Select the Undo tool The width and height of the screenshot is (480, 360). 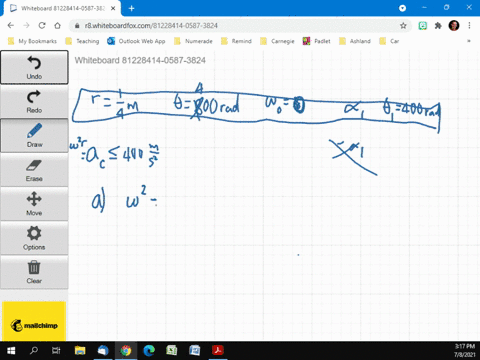click(x=34, y=67)
